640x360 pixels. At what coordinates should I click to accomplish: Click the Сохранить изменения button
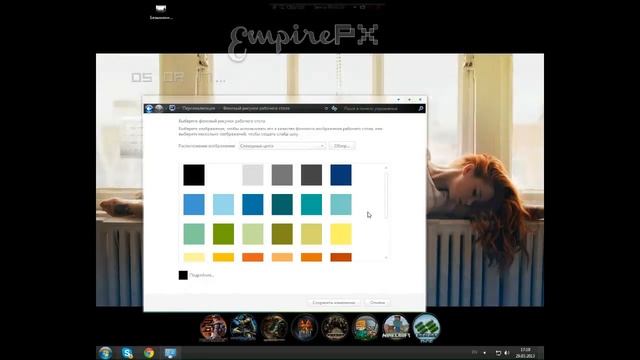[333, 302]
